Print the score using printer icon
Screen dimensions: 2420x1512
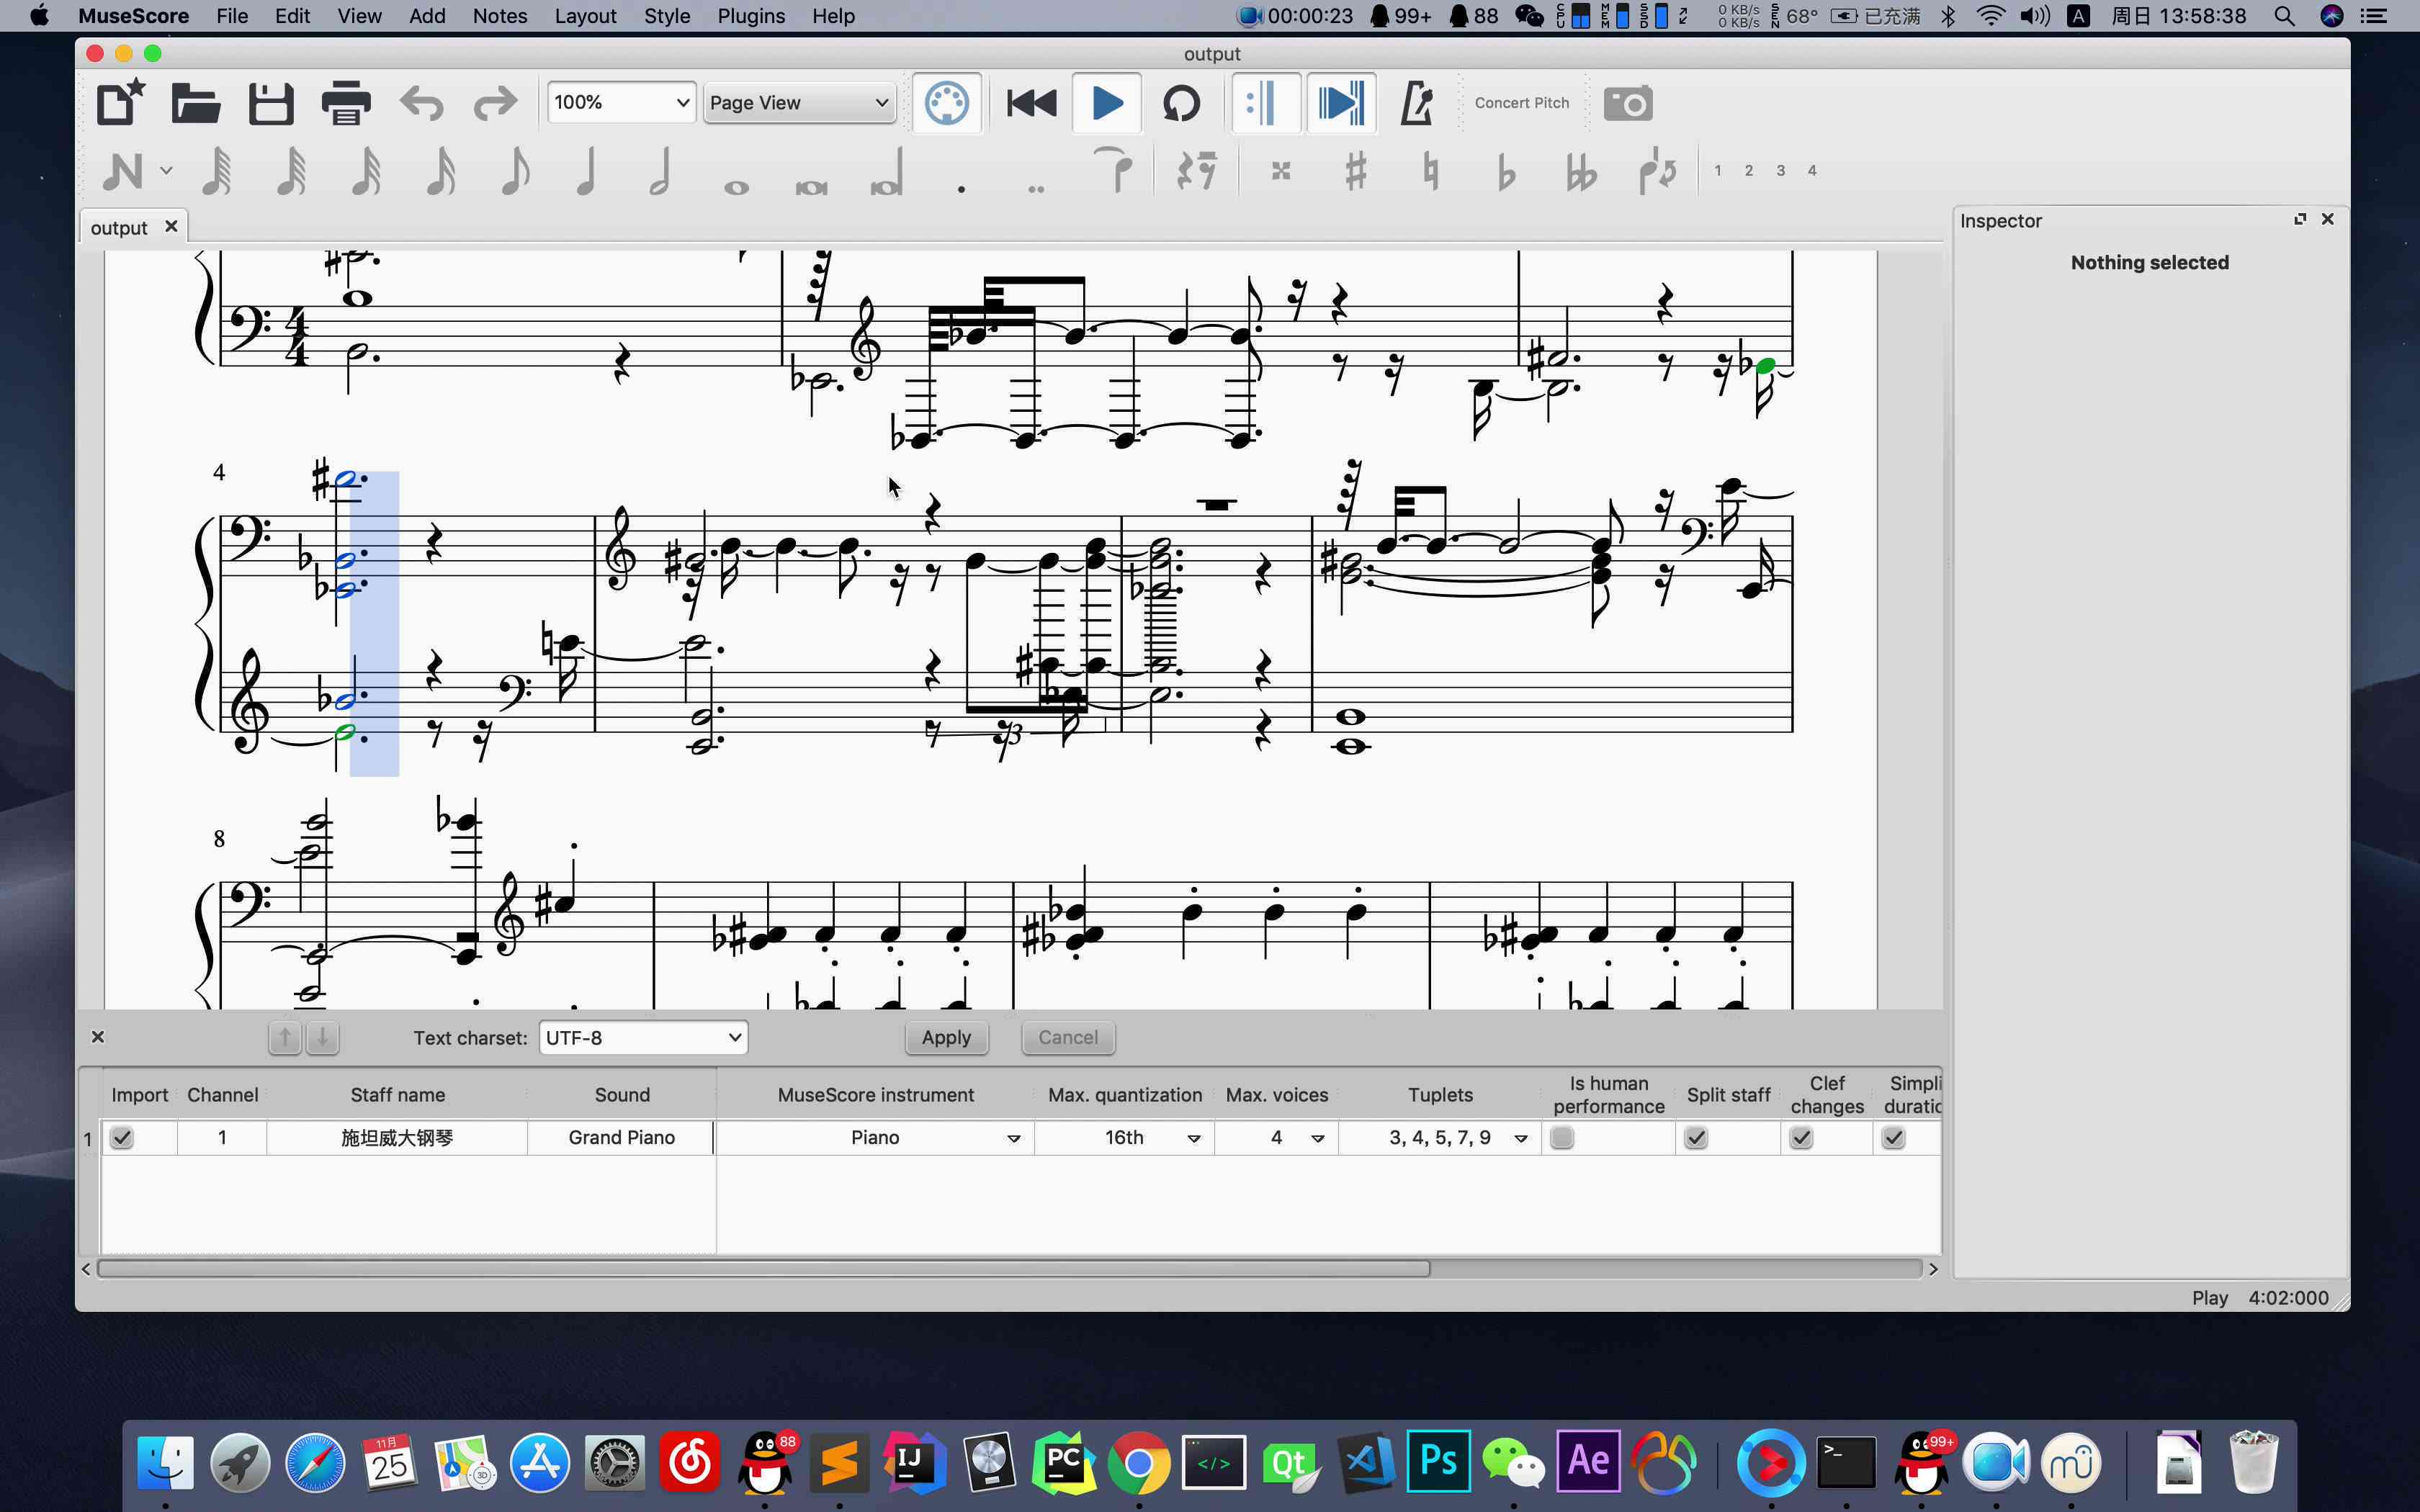tap(346, 103)
